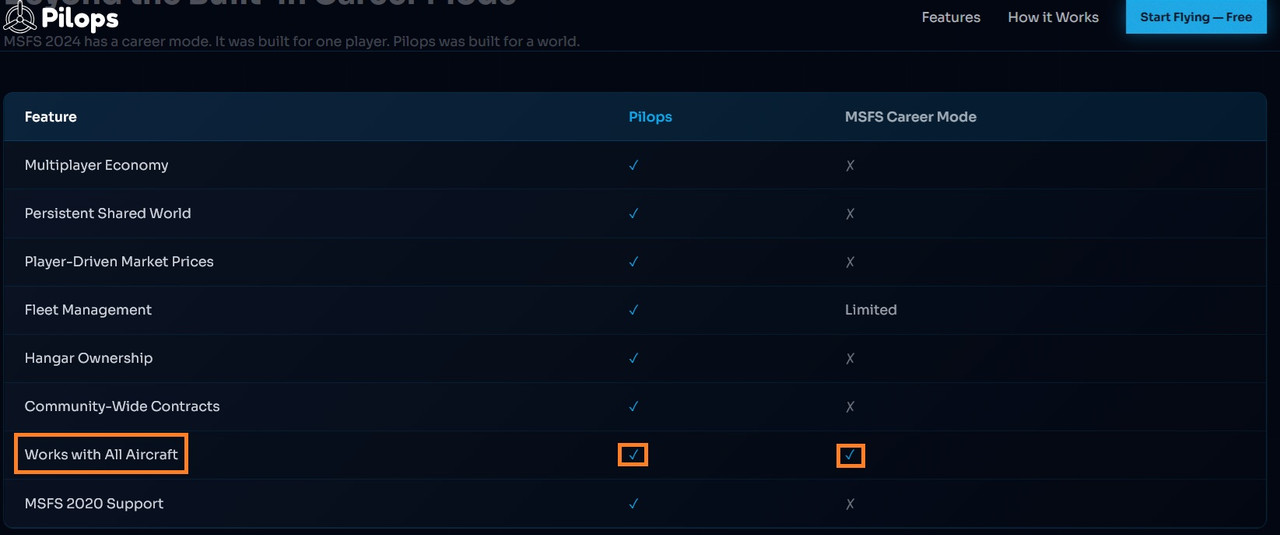This screenshot has width=1280, height=535.
Task: Click the MSFS X mark for Hangar Ownership
Action: [850, 358]
